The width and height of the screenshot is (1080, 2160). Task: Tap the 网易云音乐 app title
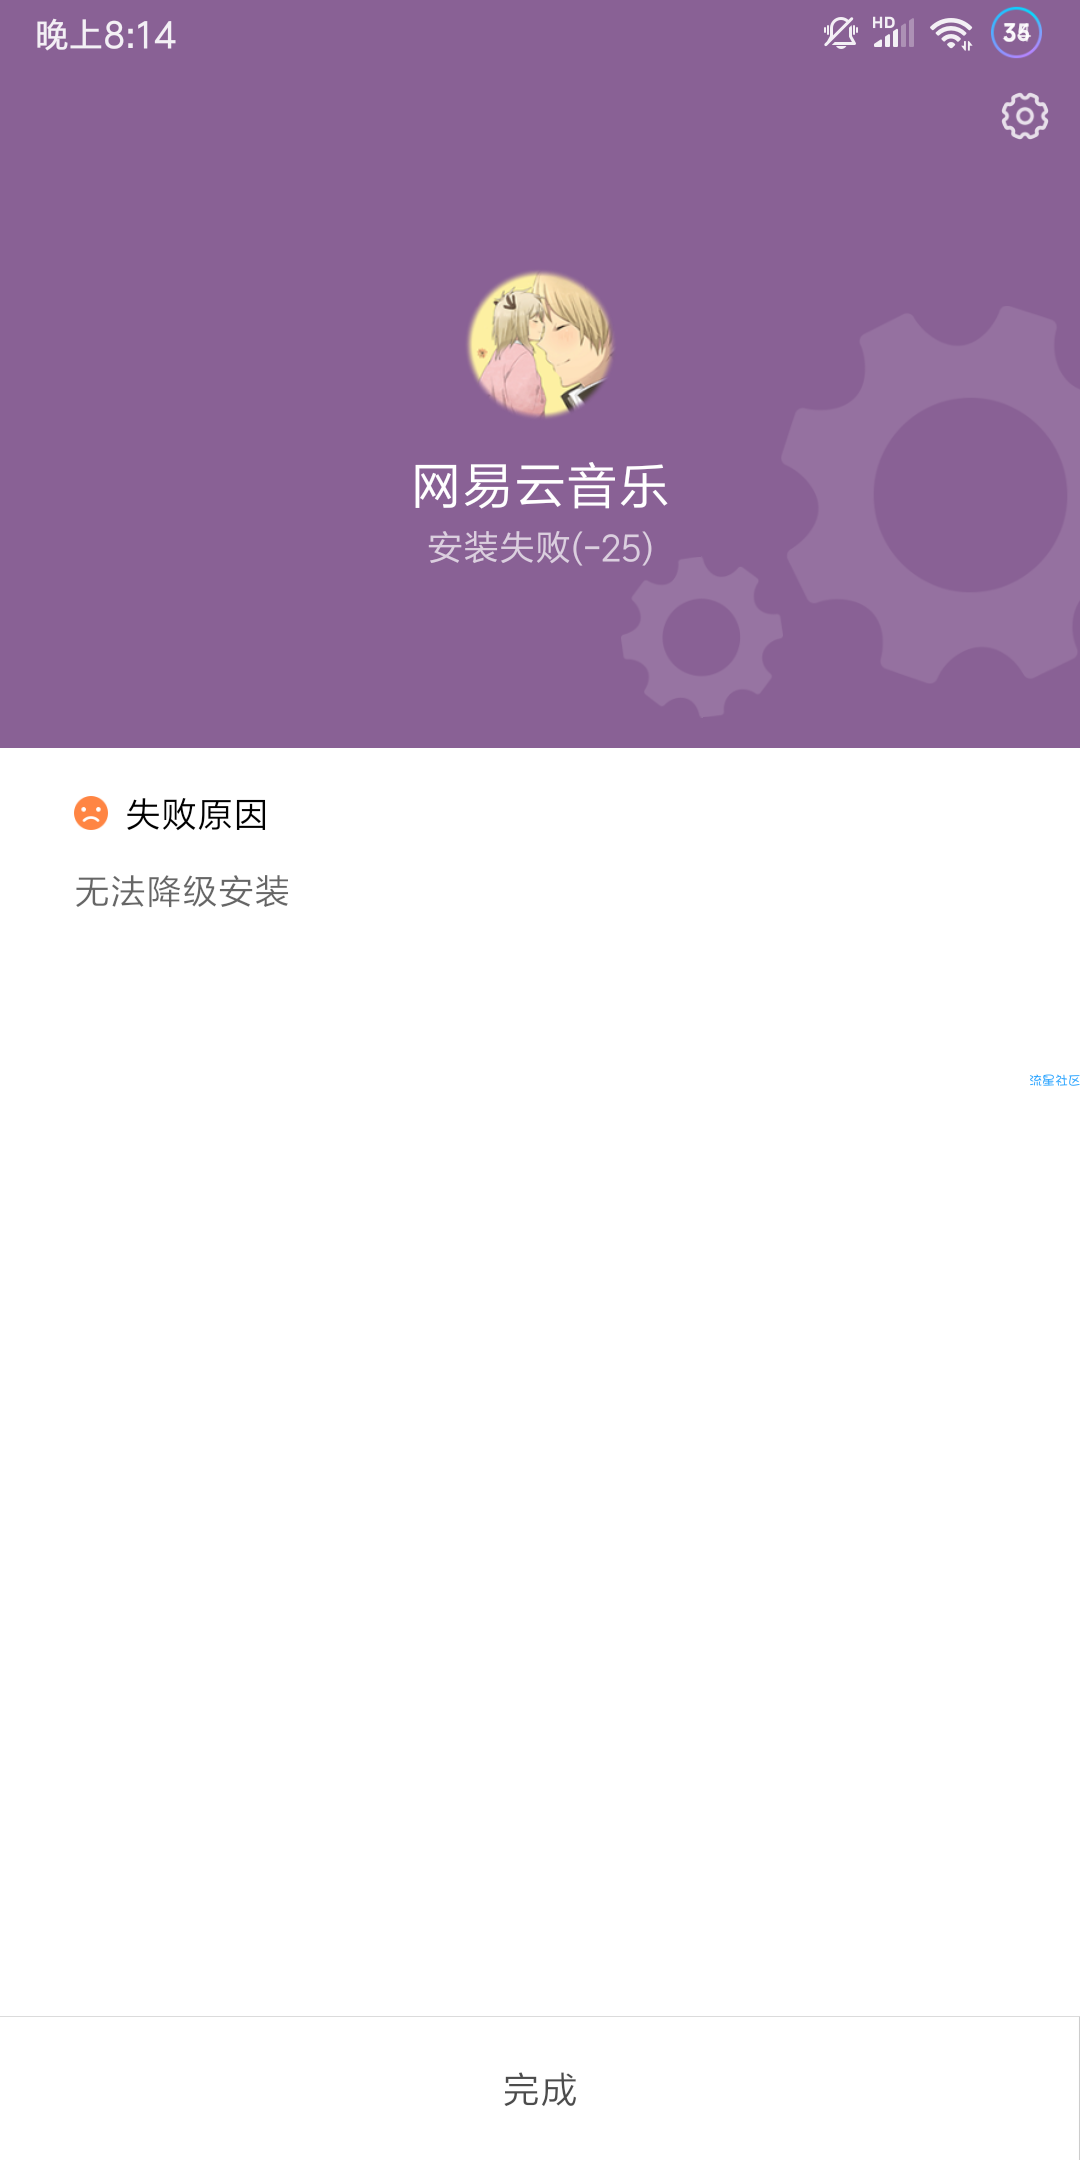[x=540, y=487]
